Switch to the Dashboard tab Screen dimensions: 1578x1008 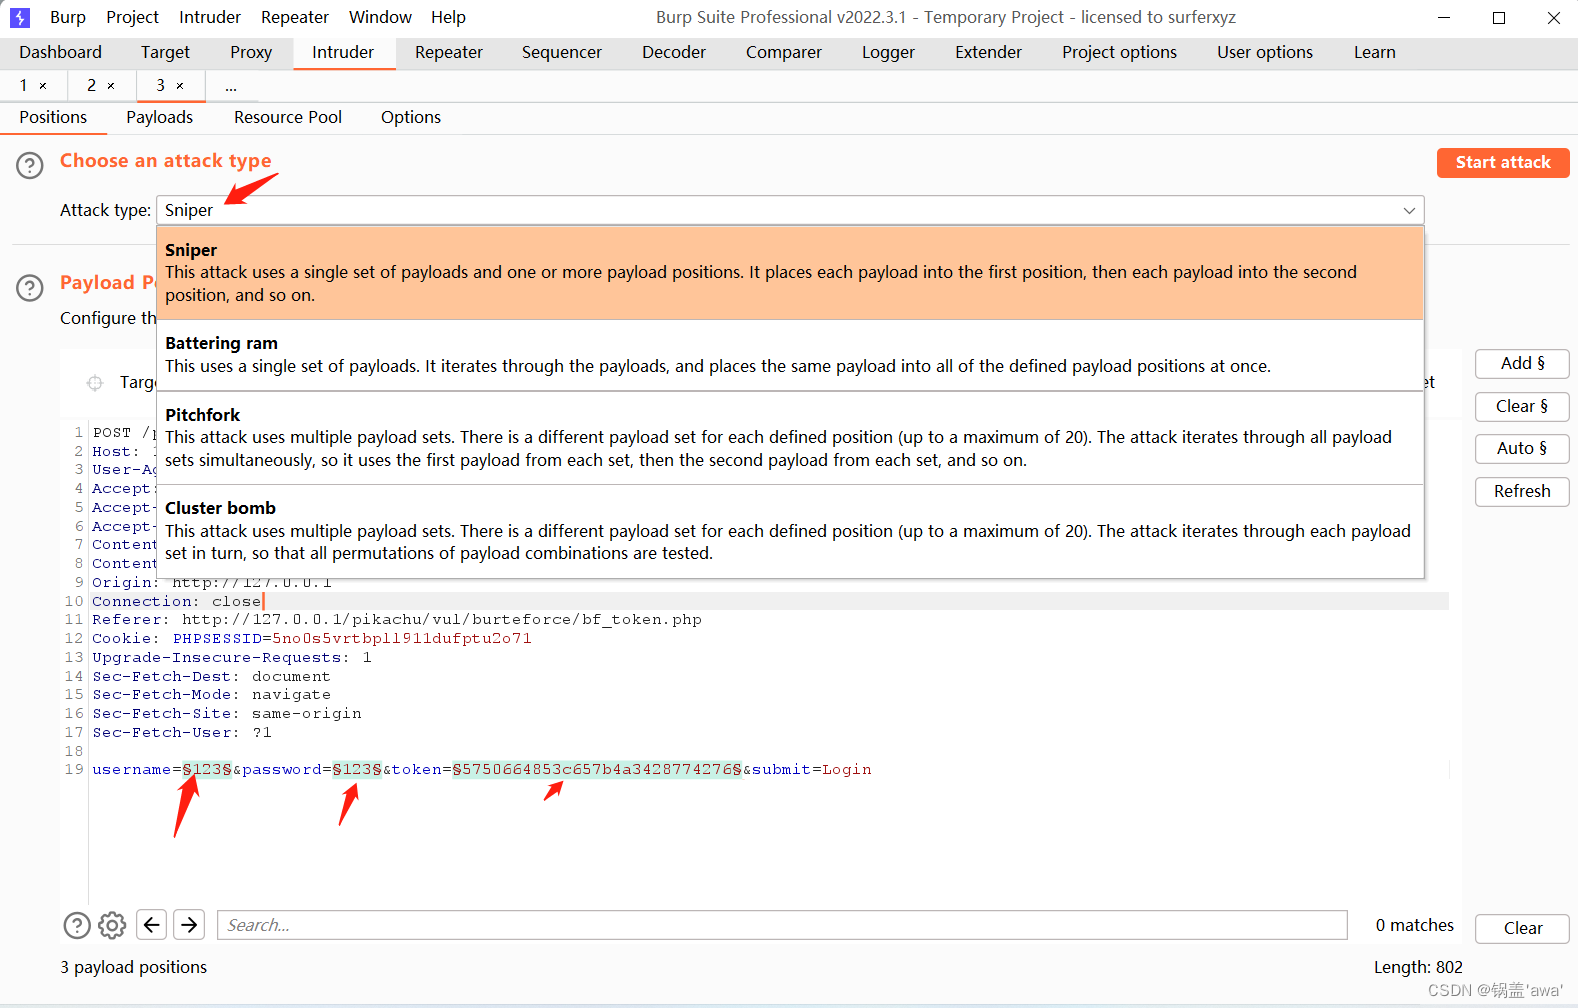(60, 52)
